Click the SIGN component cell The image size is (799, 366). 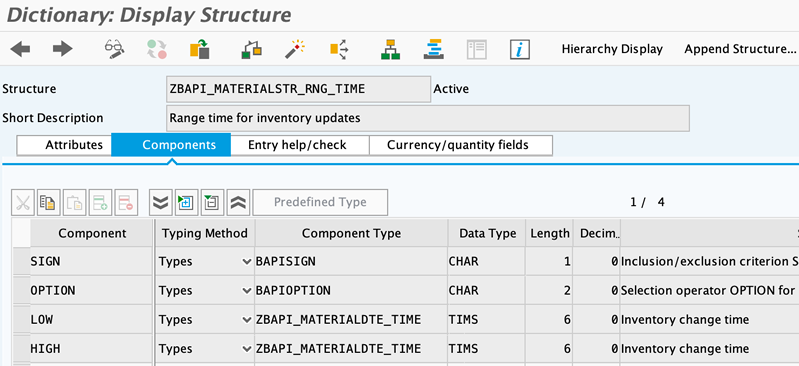click(91, 262)
